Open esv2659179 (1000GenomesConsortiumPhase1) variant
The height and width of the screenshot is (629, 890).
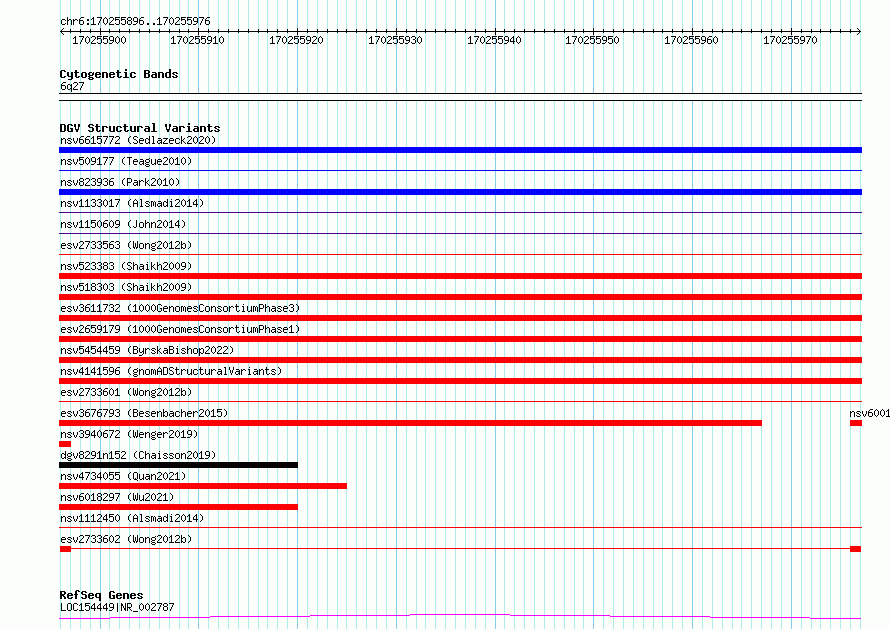(x=180, y=329)
